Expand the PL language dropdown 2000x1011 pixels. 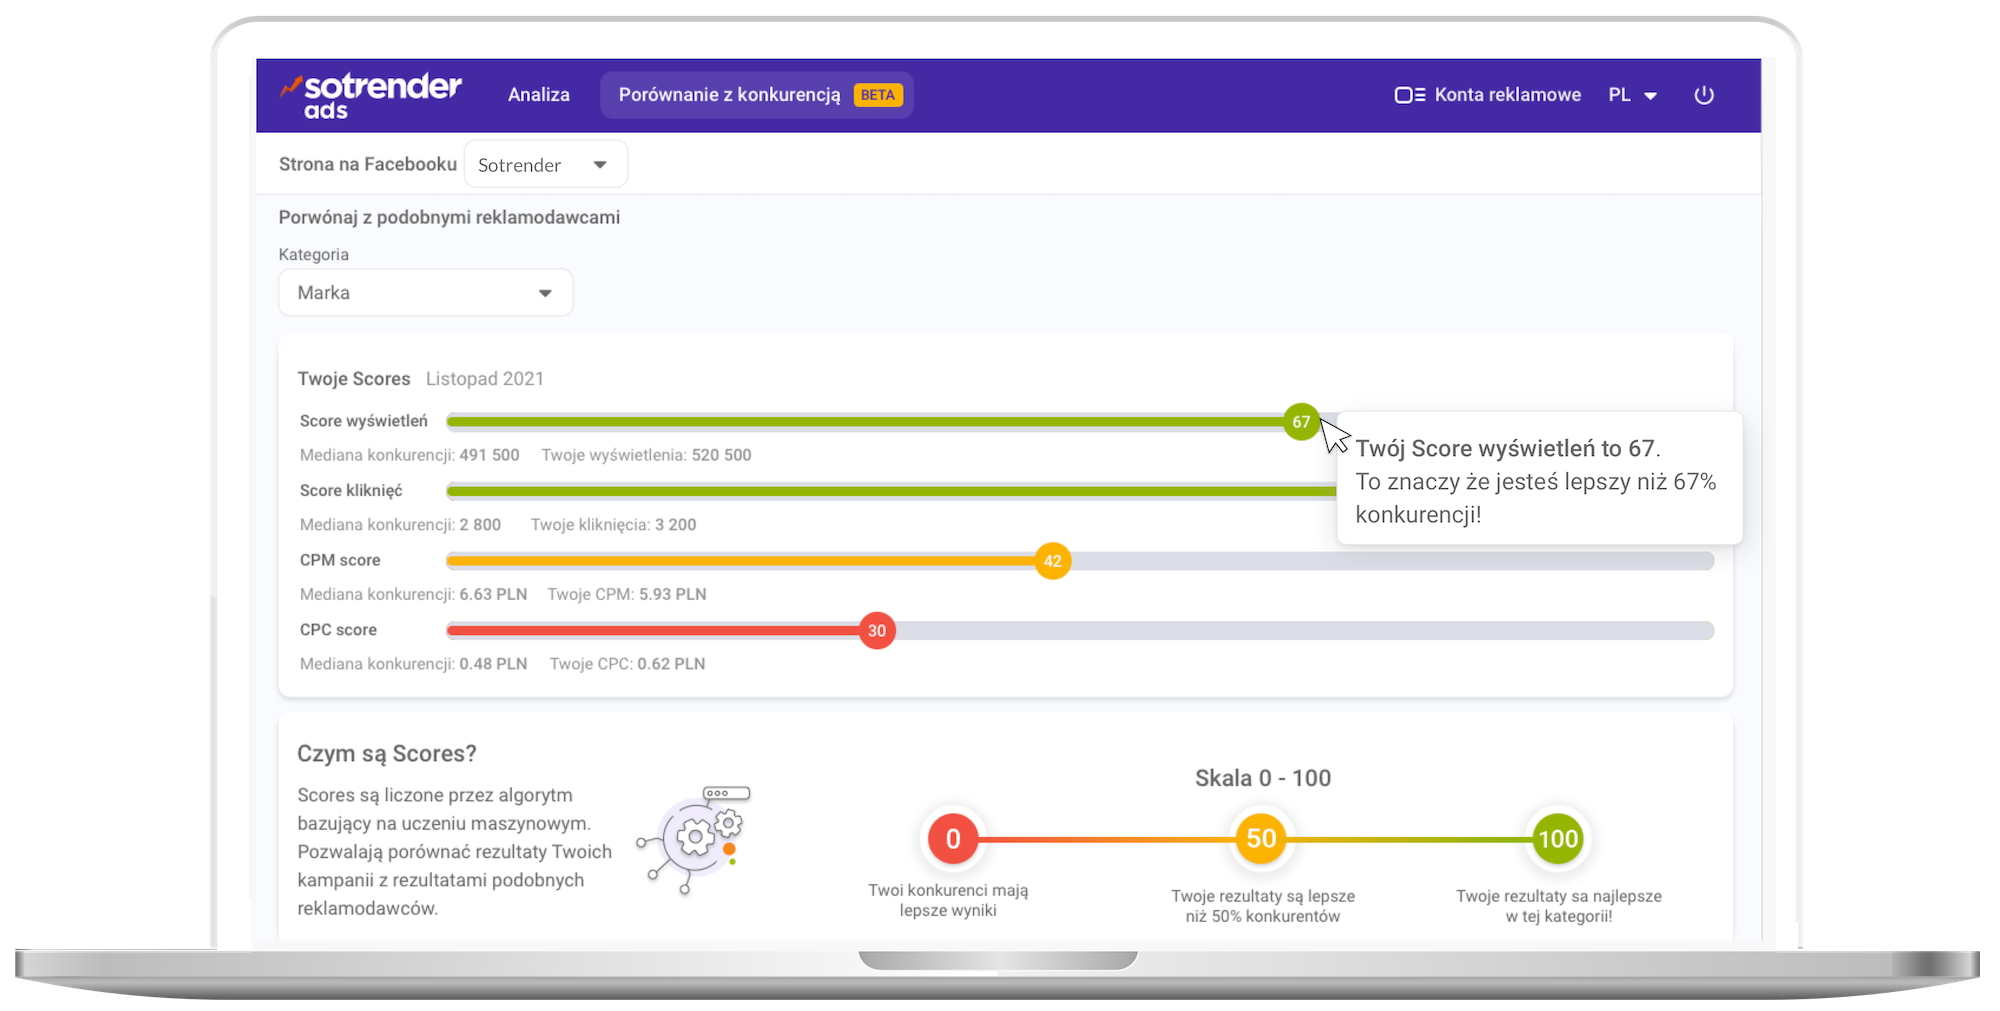click(1632, 95)
